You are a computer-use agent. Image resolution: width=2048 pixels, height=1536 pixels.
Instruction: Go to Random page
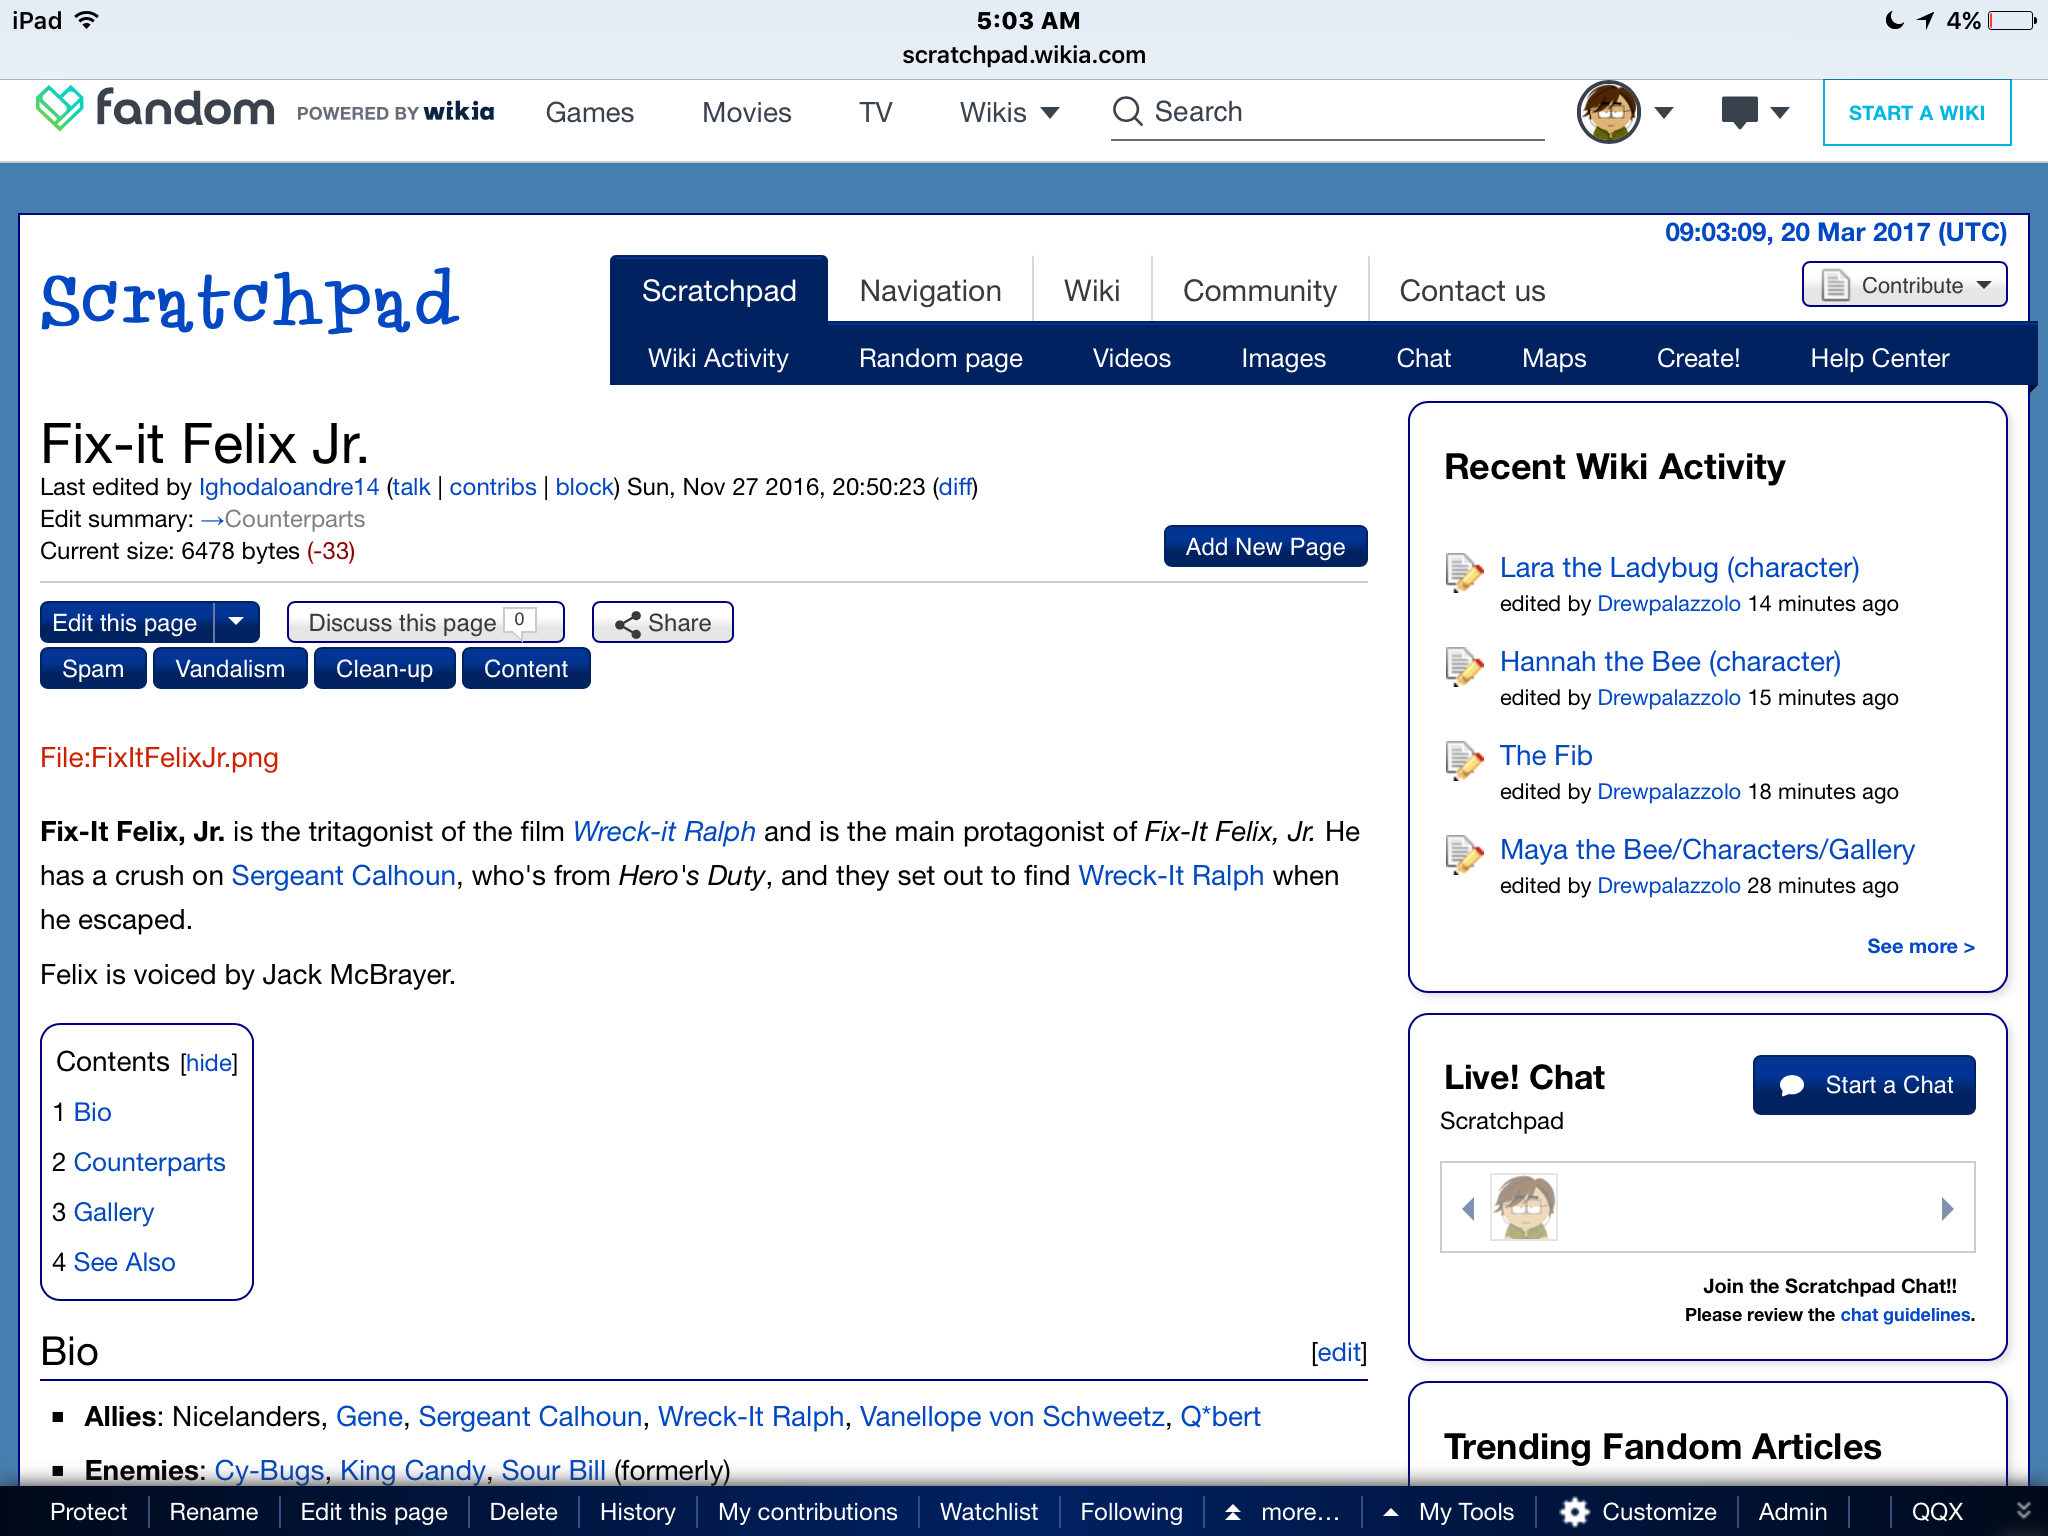point(940,358)
